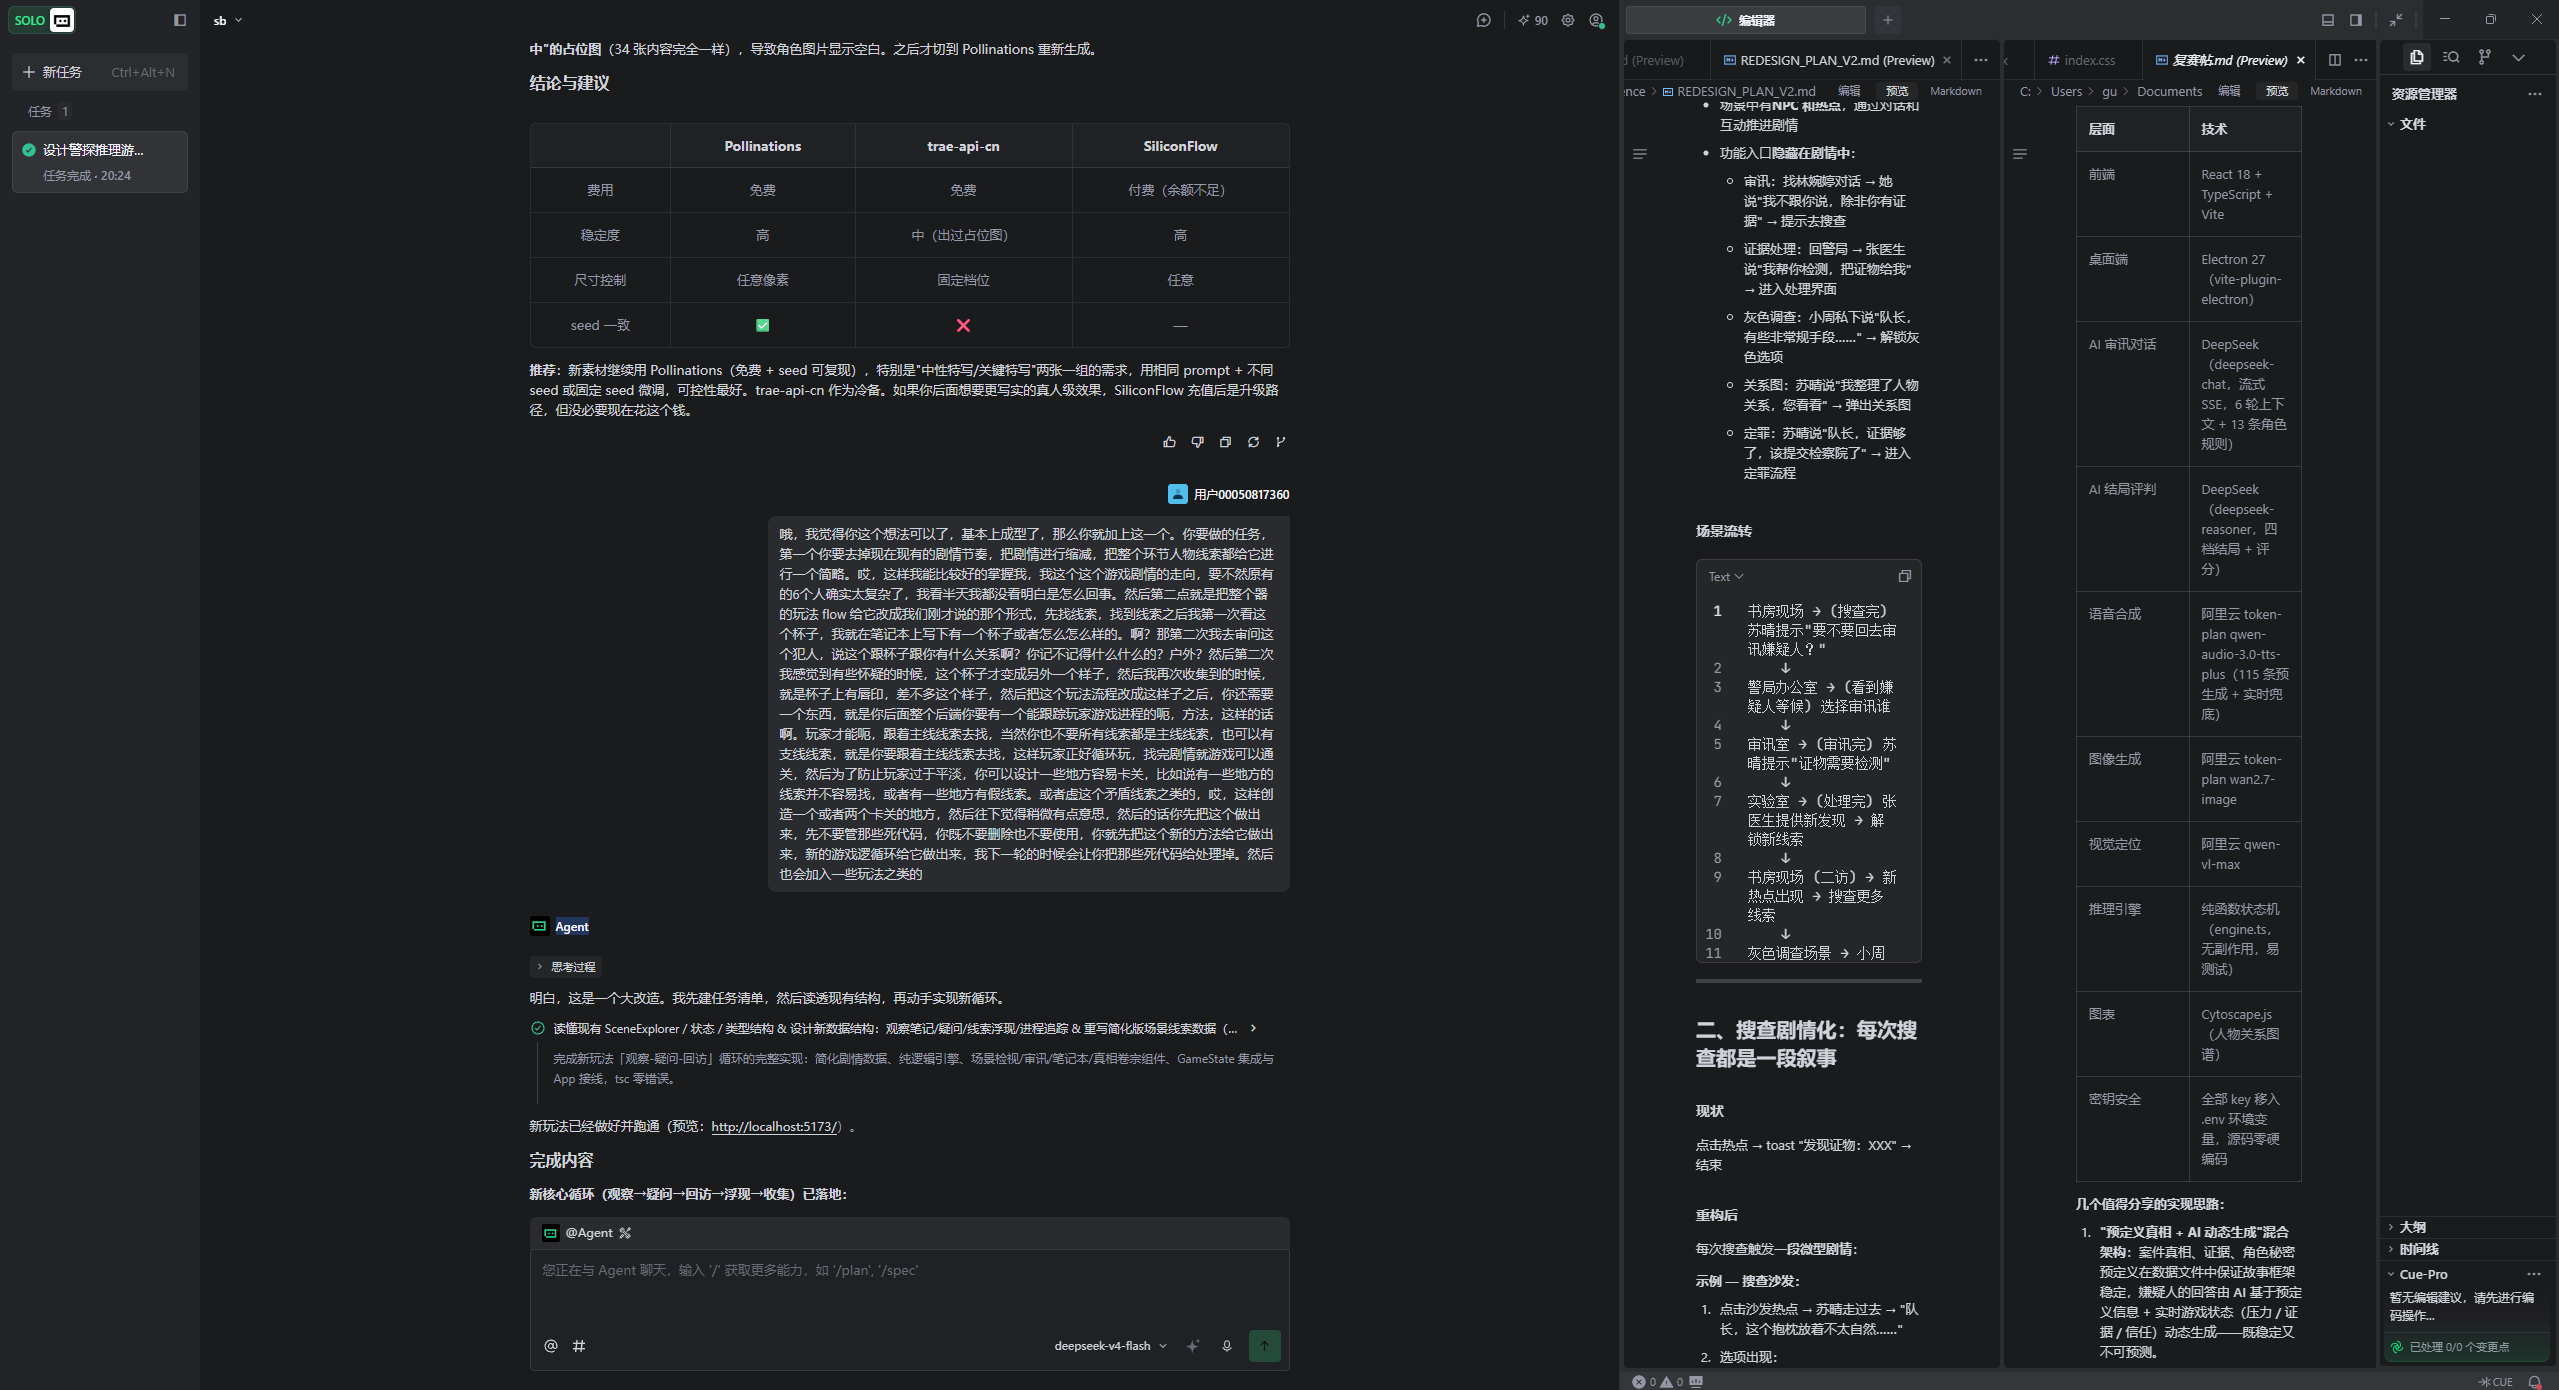Open the @Agent tools icon
This screenshot has width=2559, height=1390.
pos(625,1233)
